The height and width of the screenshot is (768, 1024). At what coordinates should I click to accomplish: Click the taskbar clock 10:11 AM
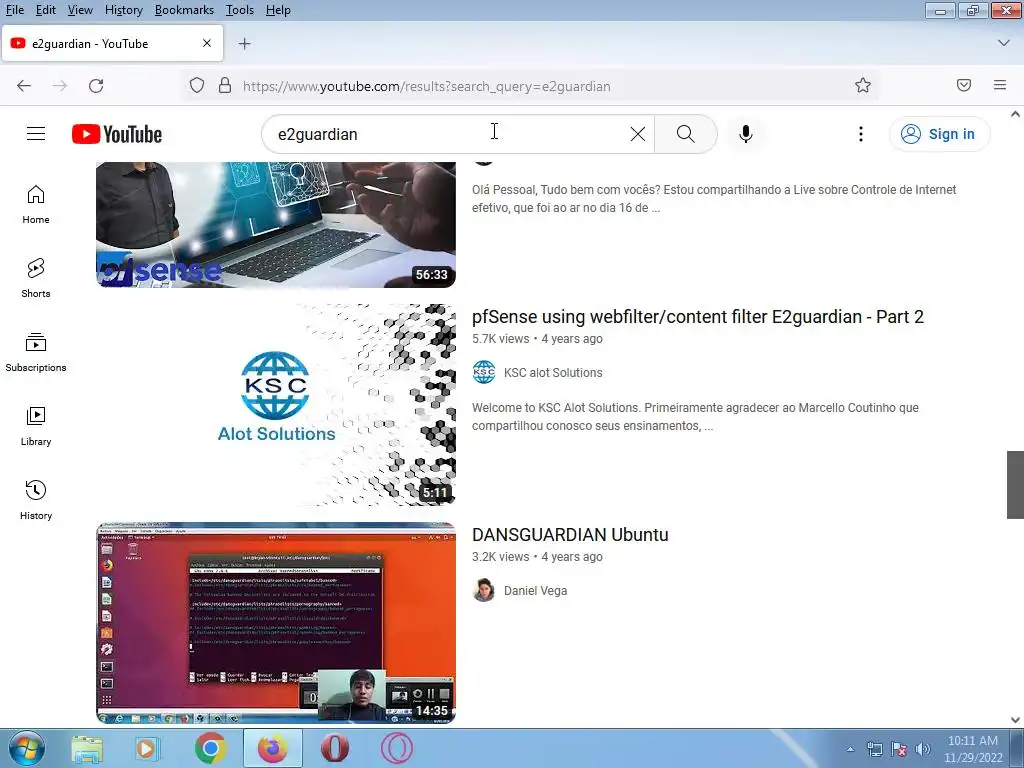click(973, 741)
